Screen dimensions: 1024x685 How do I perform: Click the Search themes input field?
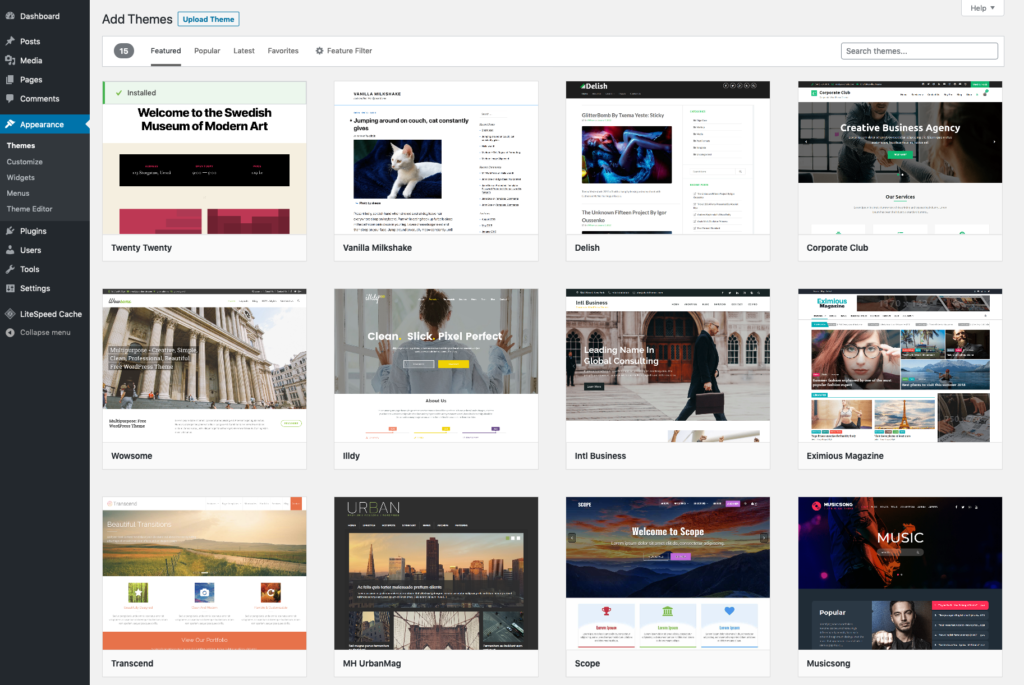point(919,51)
